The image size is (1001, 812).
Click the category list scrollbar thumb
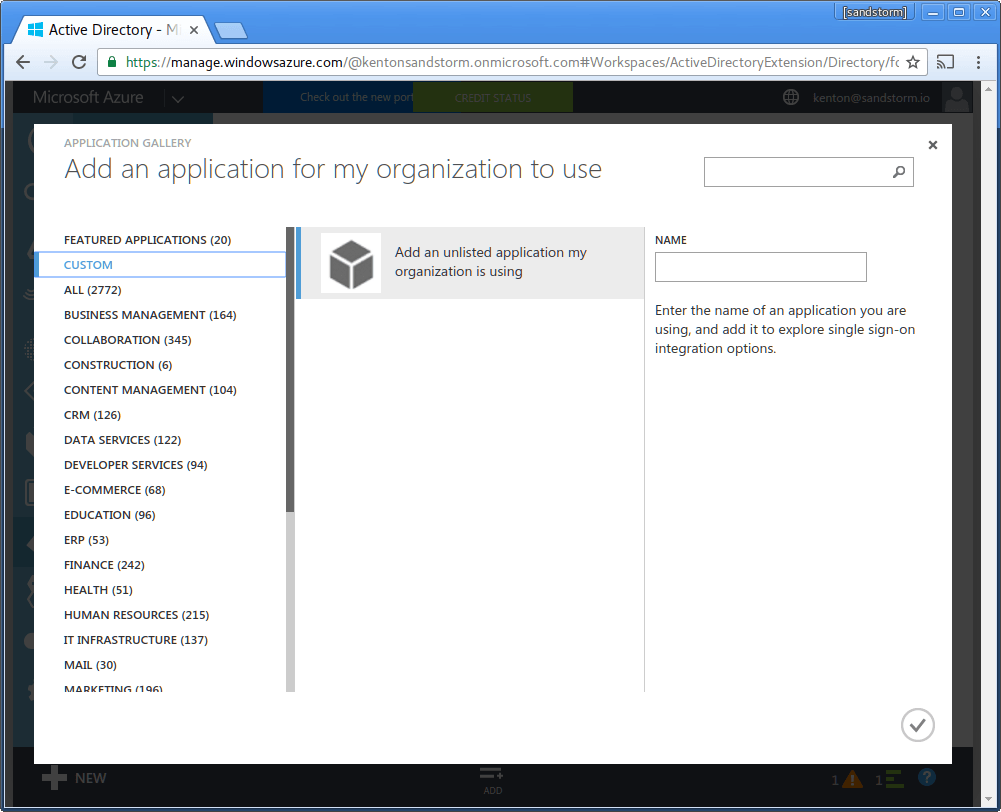(x=290, y=369)
